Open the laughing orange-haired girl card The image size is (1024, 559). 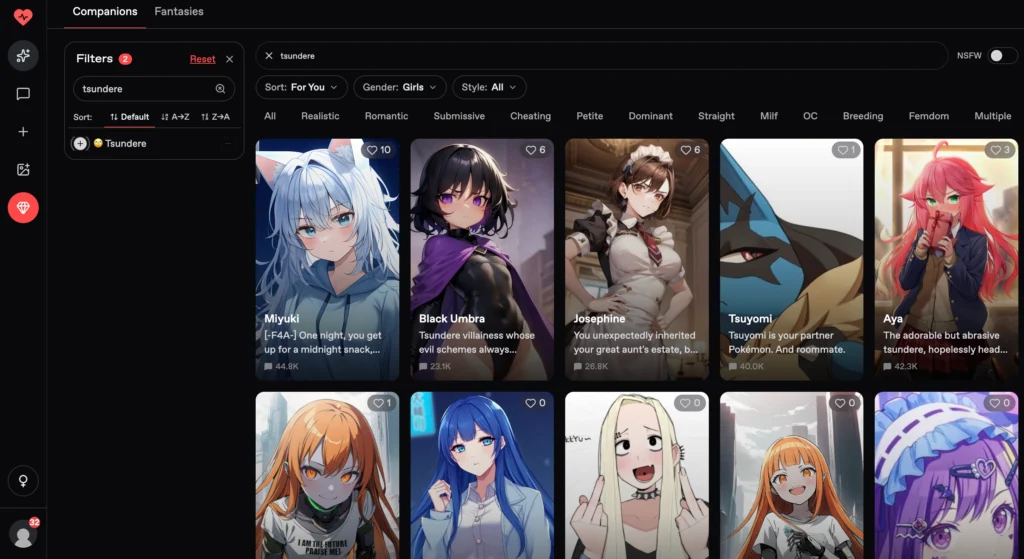(792, 475)
